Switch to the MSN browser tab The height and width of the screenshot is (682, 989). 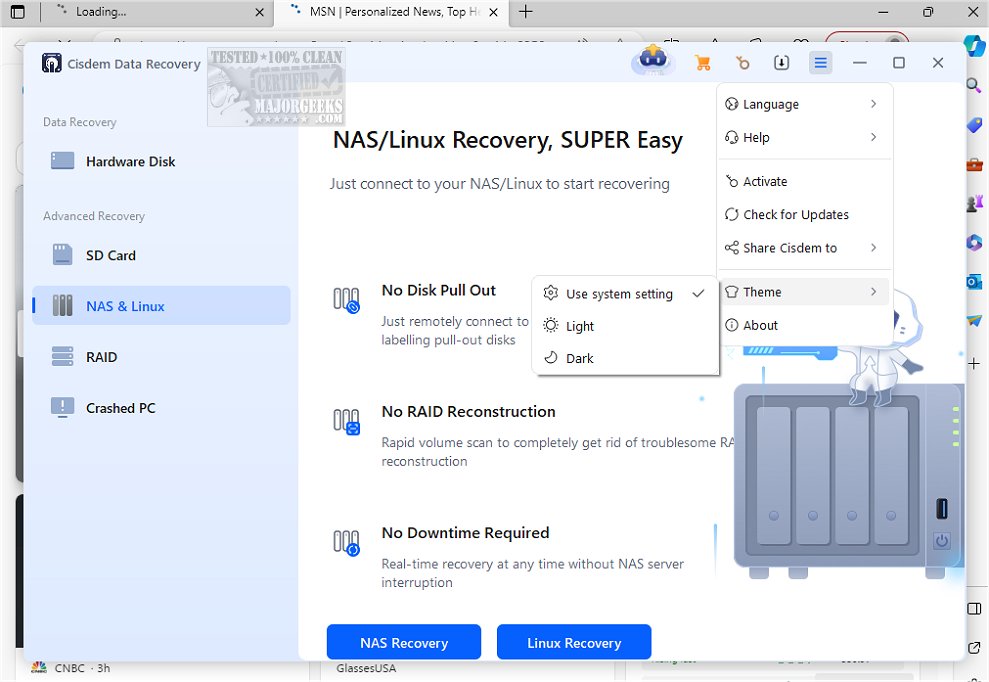click(x=391, y=13)
